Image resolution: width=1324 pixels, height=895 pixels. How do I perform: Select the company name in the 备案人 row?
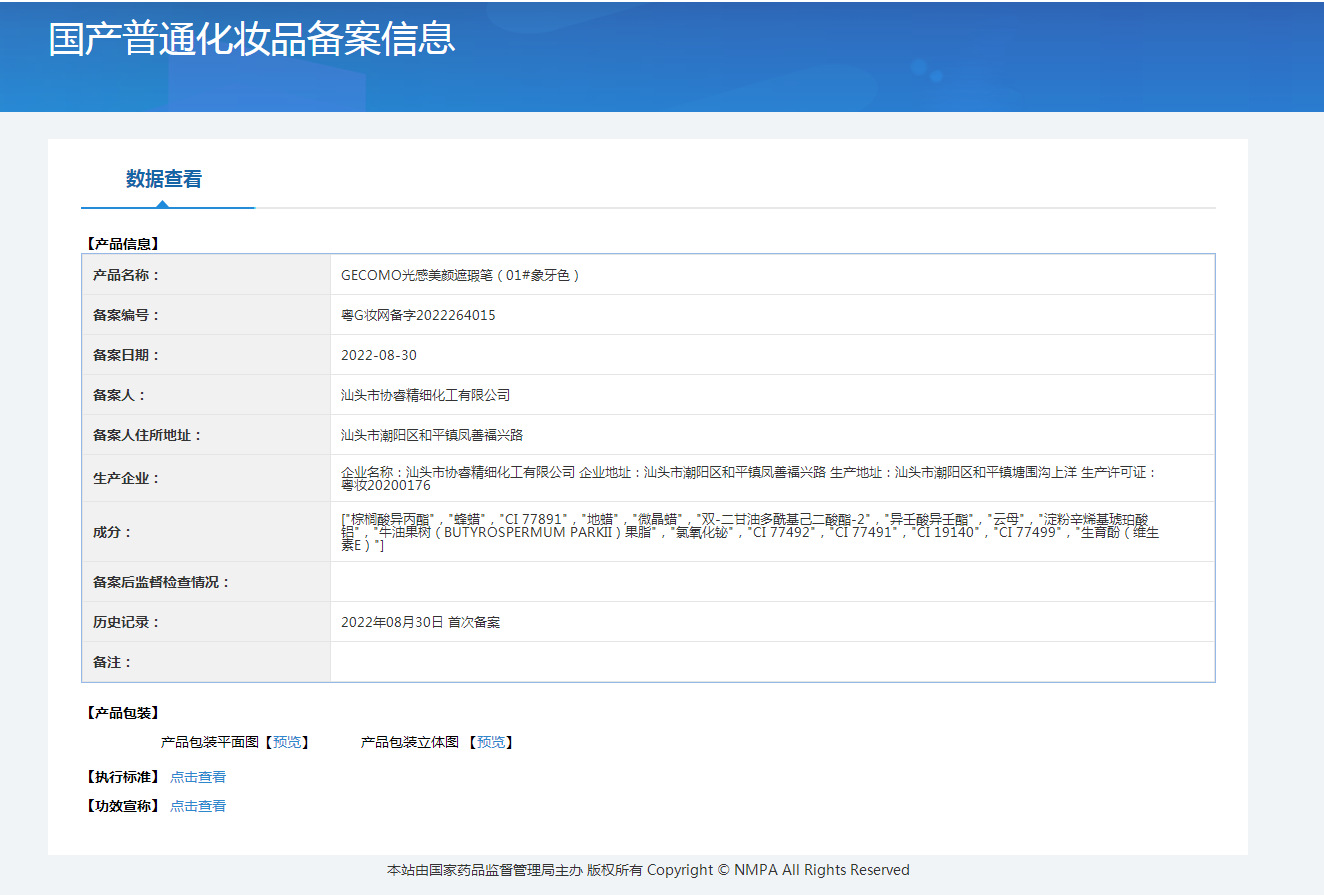(x=425, y=395)
